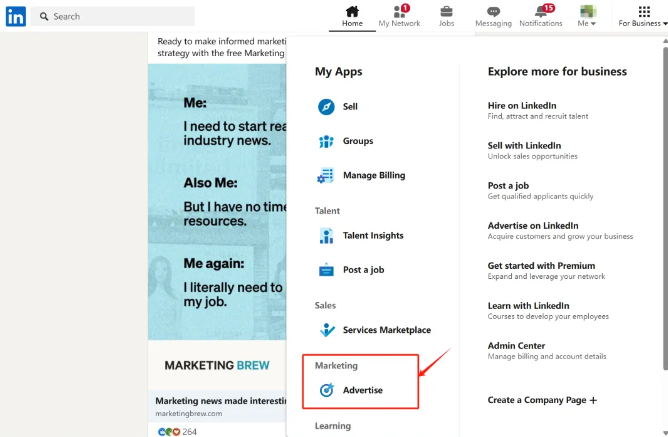
Task: Click 'Courses to develop your employees' subtitle
Action: click(548, 316)
